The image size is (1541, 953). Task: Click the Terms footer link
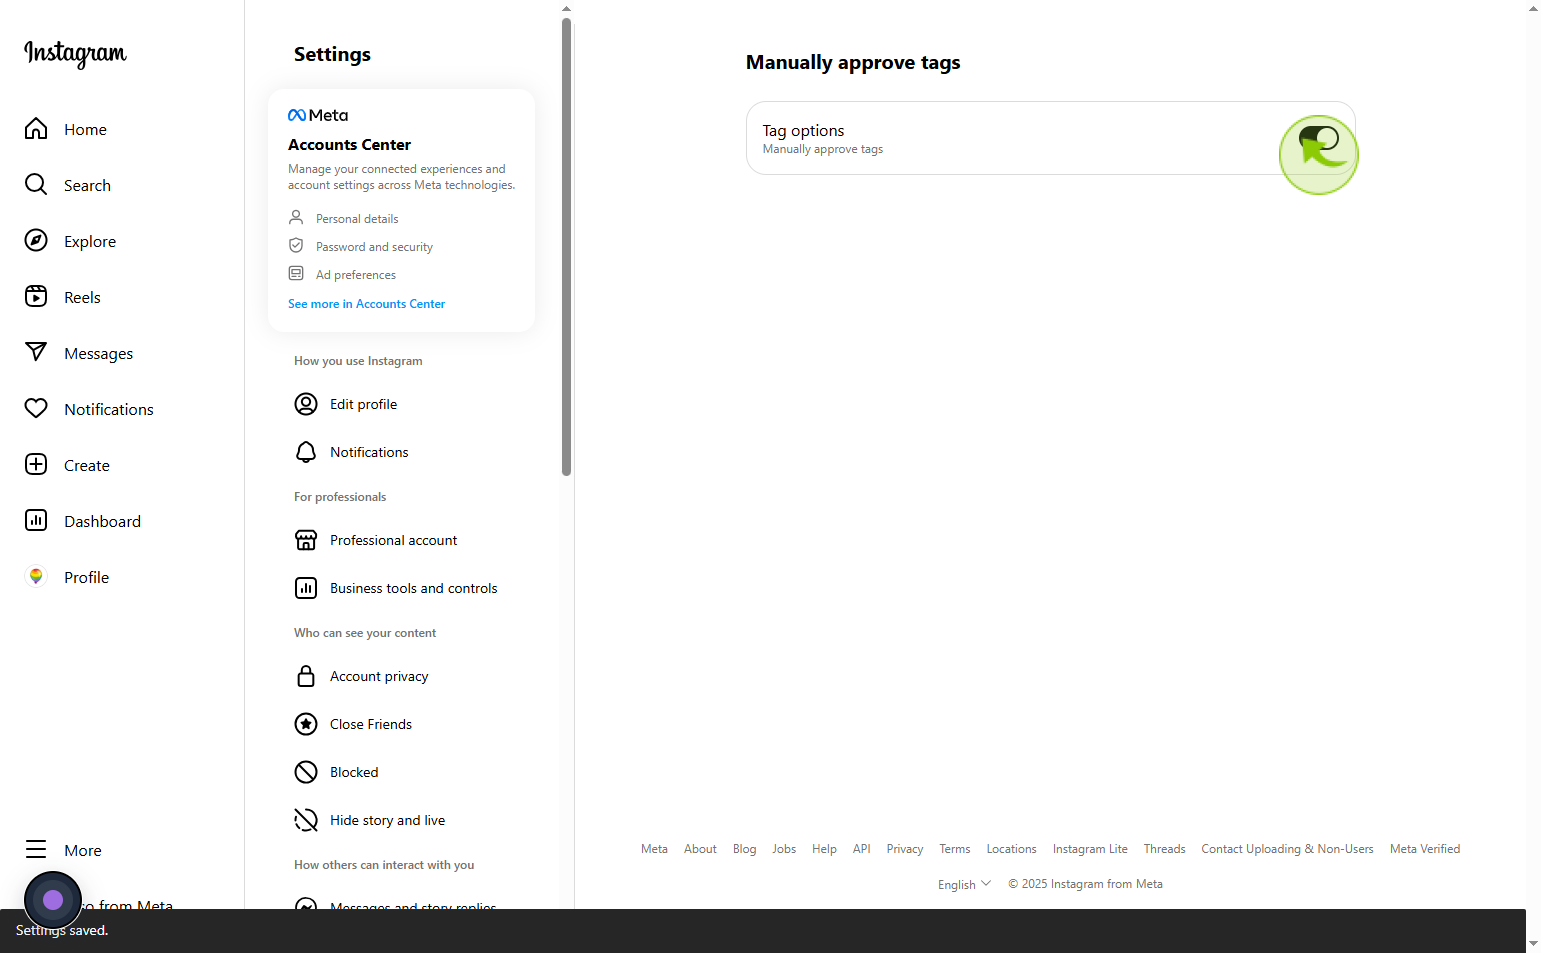[955, 849]
